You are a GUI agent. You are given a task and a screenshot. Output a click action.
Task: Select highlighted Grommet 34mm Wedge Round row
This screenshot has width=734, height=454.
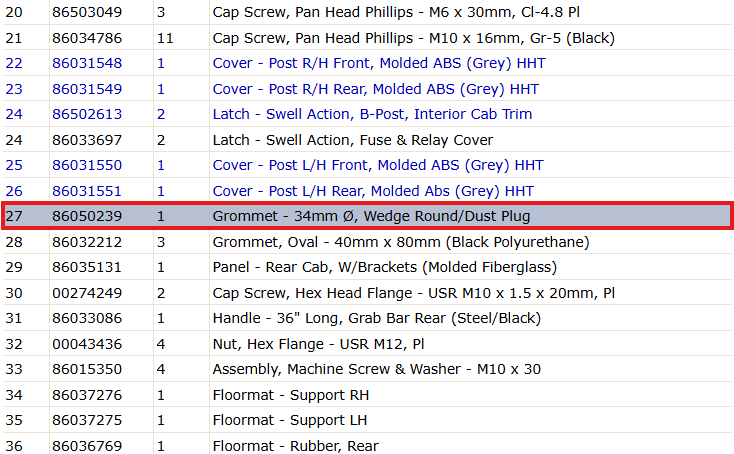click(x=367, y=216)
